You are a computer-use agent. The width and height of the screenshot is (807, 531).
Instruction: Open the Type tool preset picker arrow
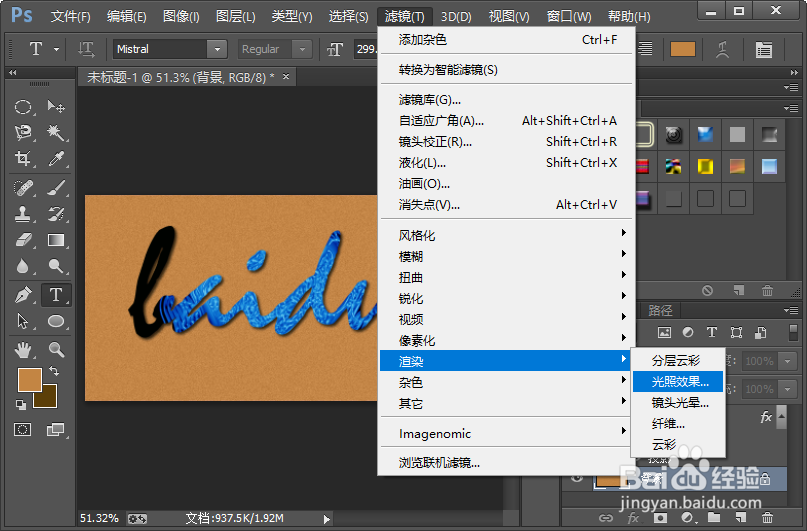[x=56, y=49]
